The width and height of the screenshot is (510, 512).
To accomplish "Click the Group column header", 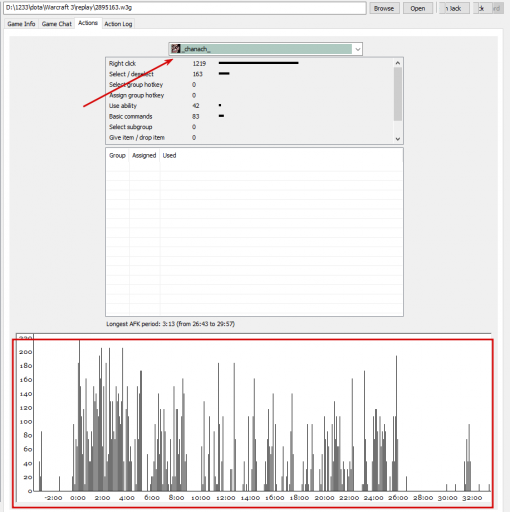I will [117, 155].
